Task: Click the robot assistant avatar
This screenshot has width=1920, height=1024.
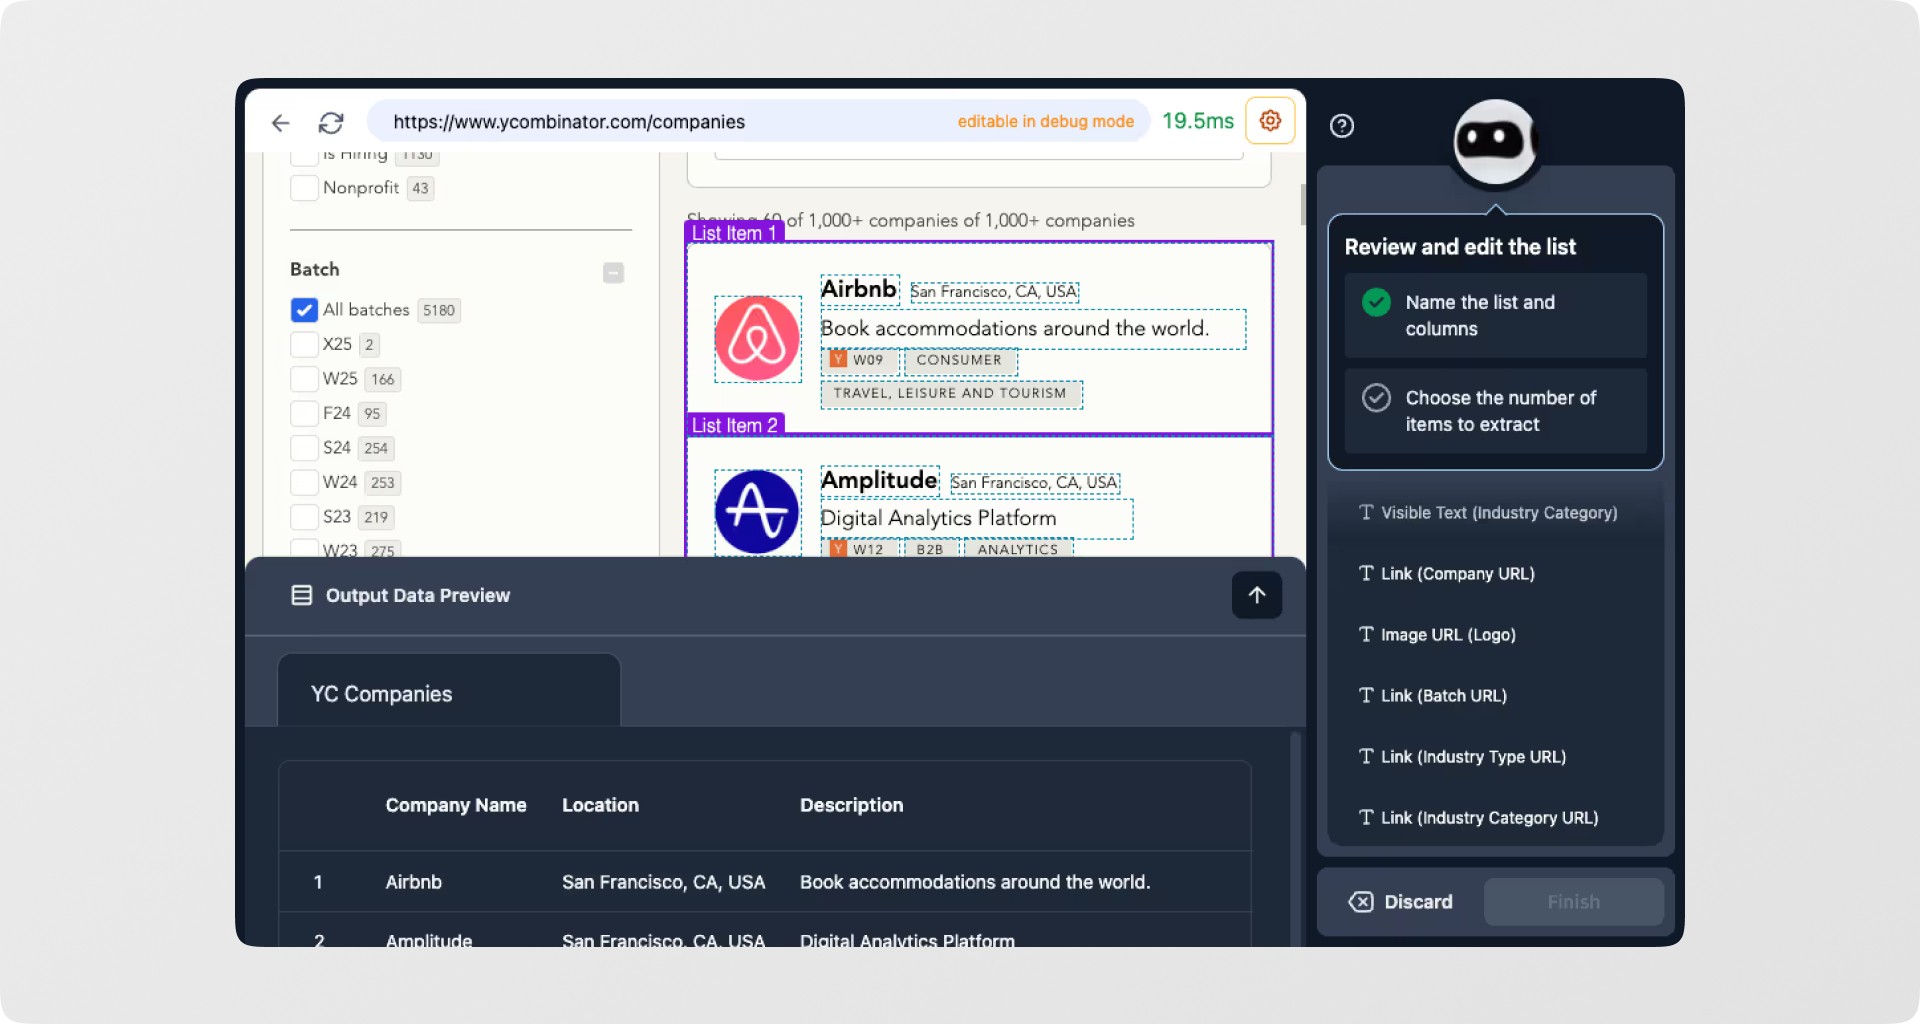Action: (1495, 143)
